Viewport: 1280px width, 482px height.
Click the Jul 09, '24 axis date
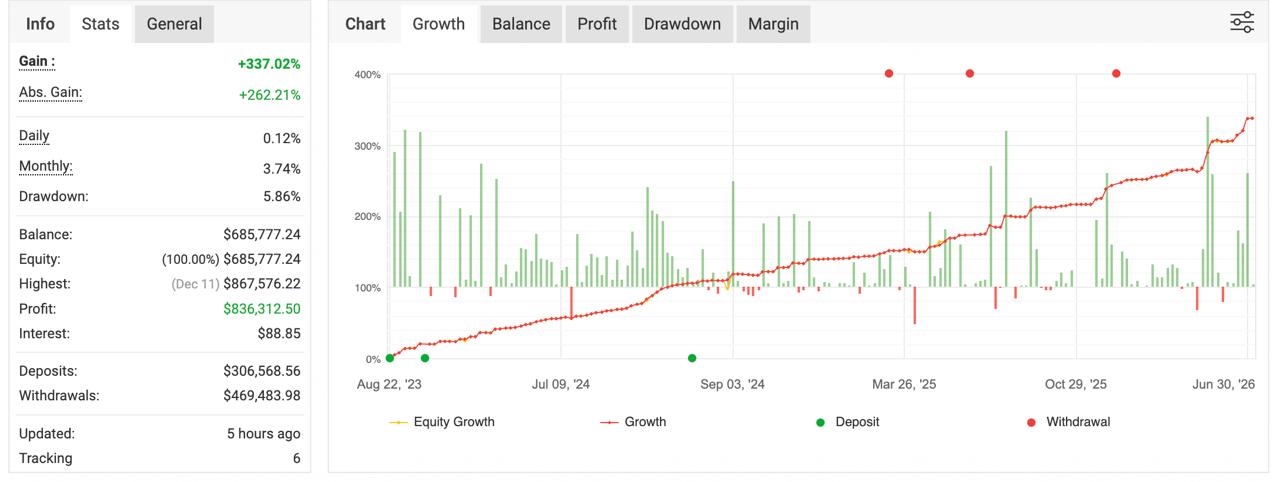point(561,384)
